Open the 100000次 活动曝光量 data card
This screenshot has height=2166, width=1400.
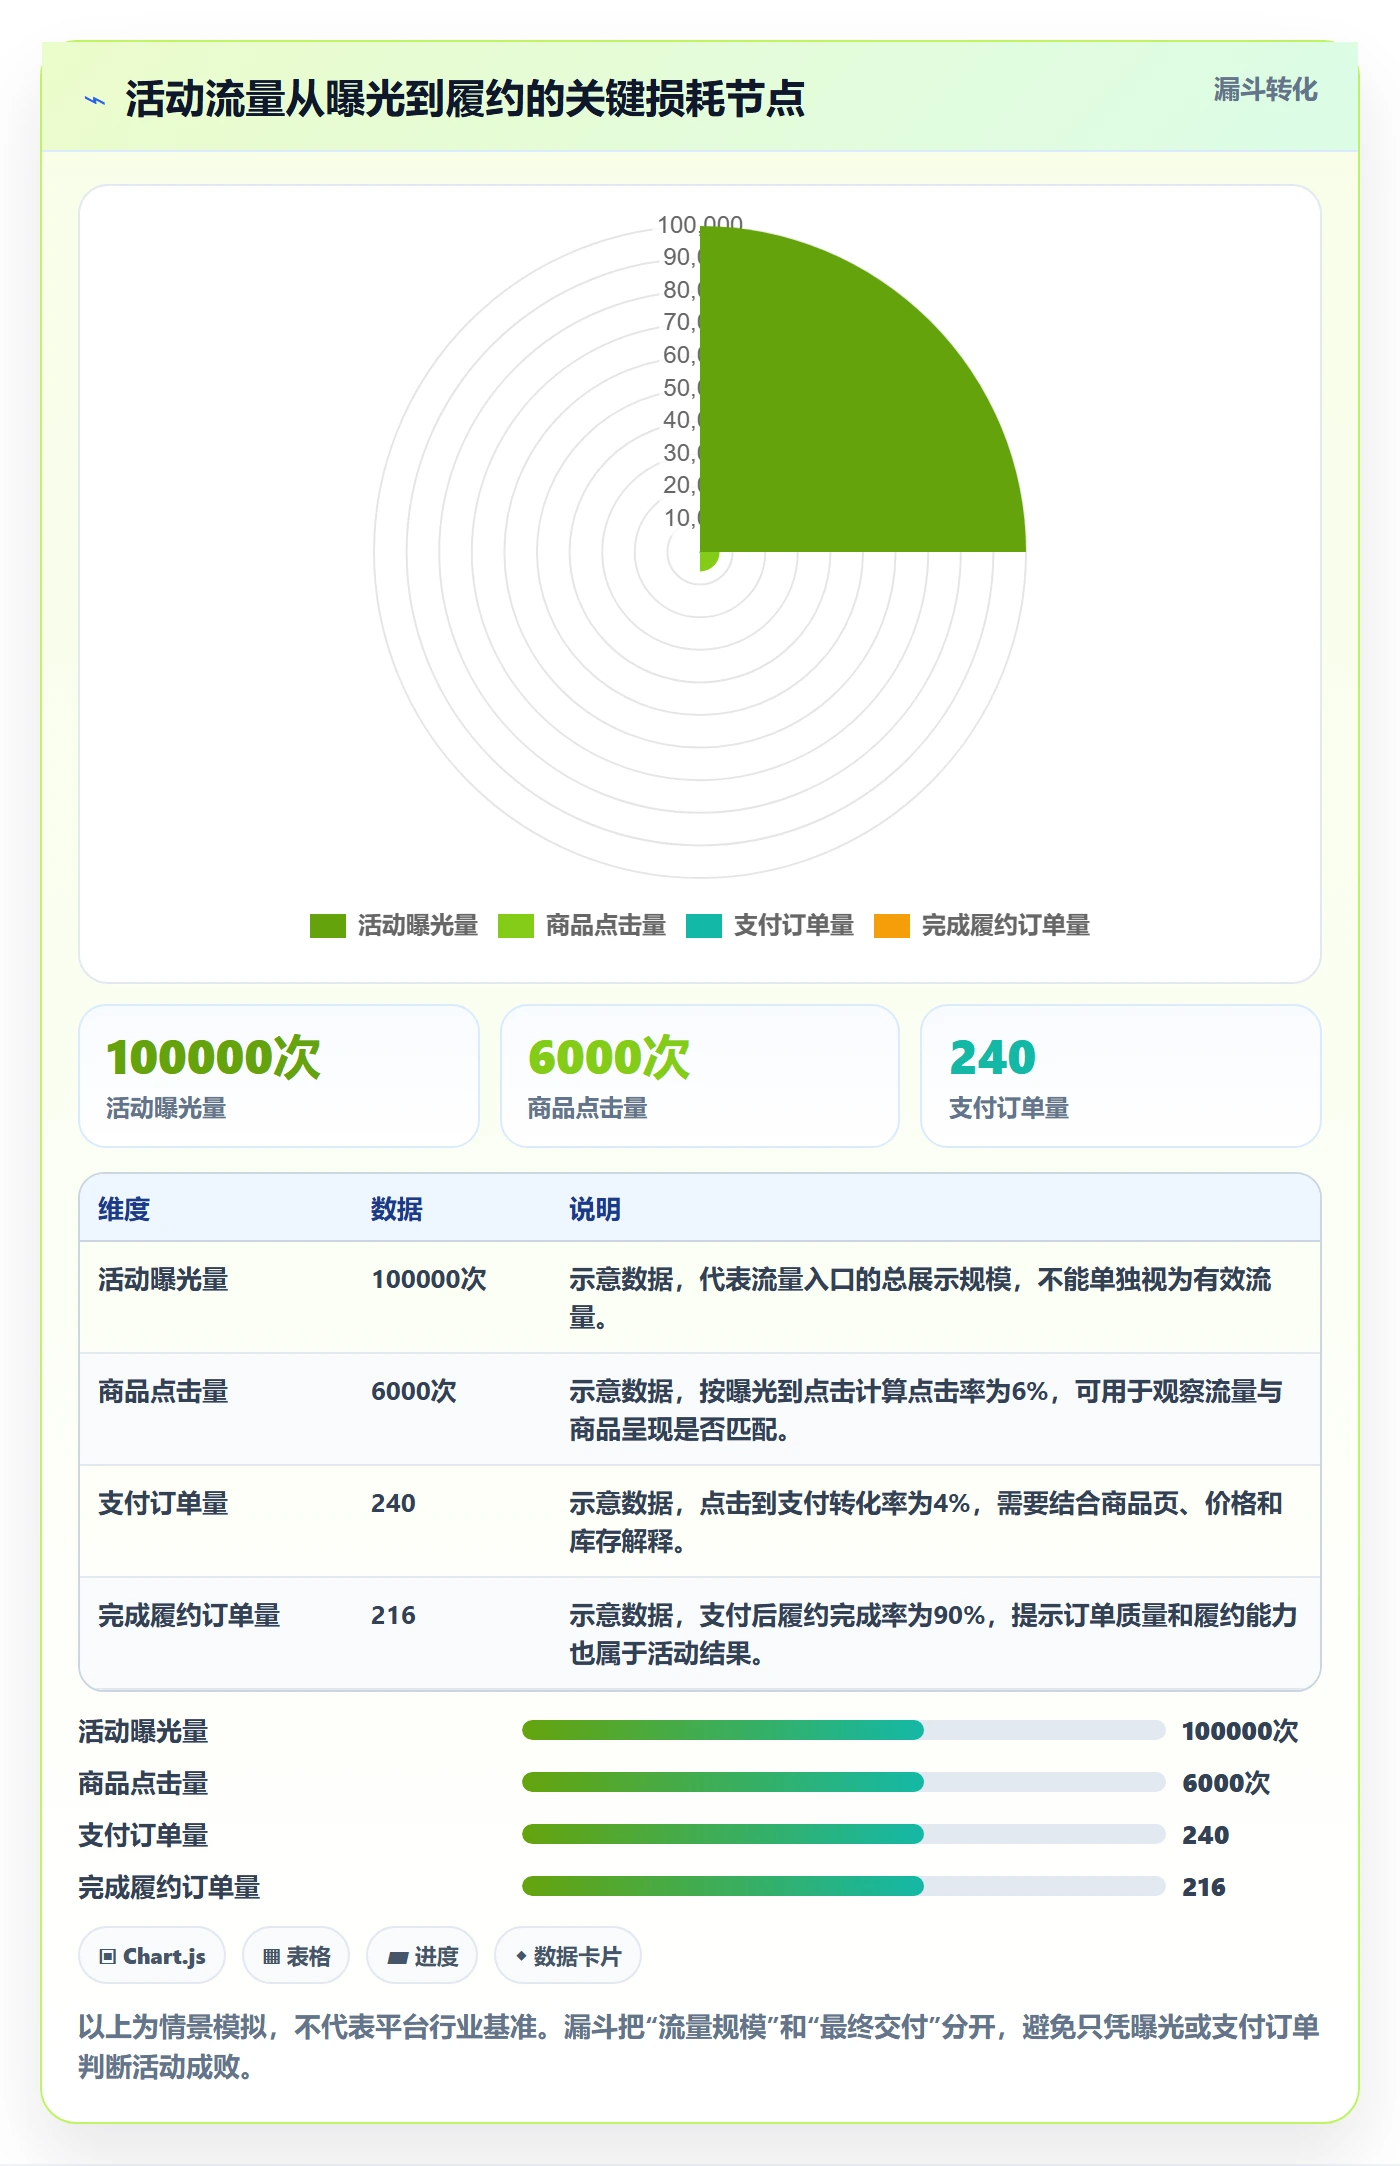279,1076
